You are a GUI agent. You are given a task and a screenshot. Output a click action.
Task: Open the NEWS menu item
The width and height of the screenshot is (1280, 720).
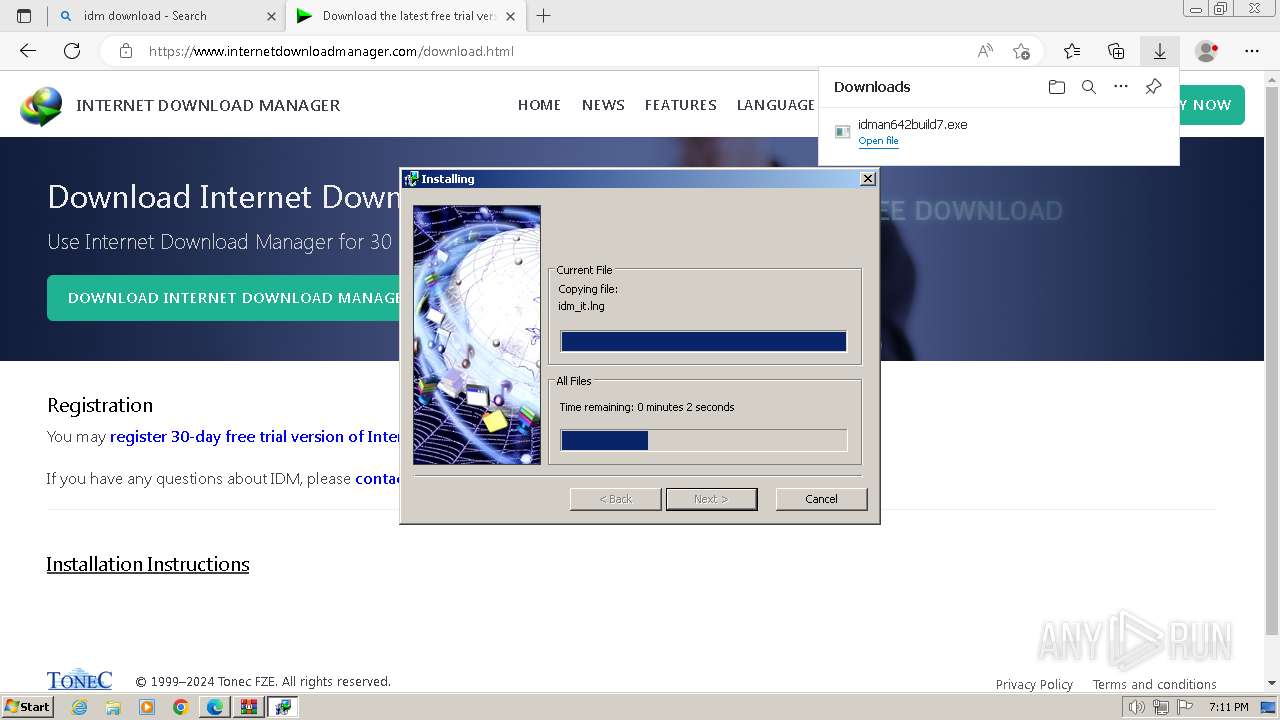(603, 105)
